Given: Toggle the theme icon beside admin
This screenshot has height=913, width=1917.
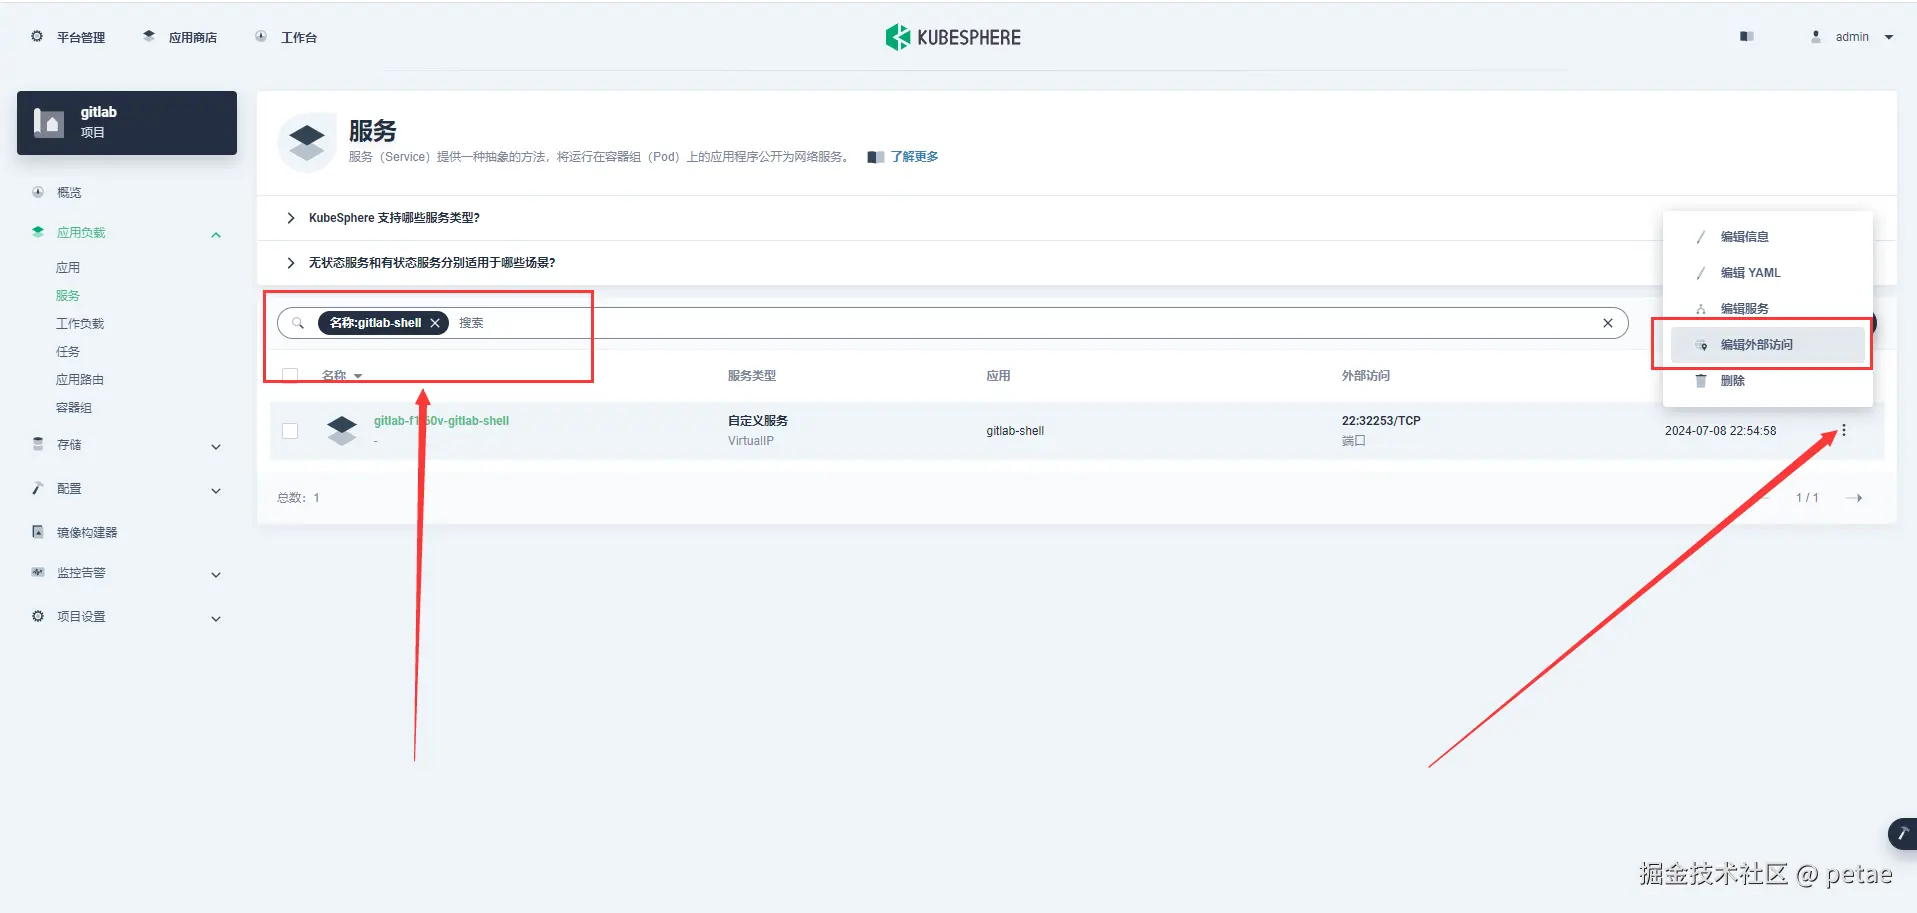Looking at the screenshot, I should click(1746, 36).
